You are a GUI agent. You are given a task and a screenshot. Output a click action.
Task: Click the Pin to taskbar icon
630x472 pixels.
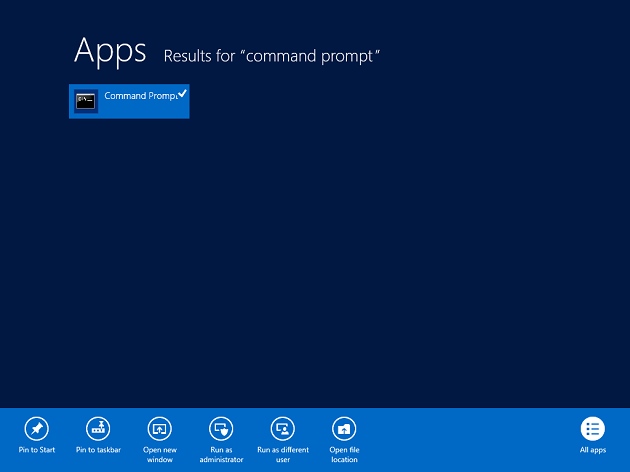click(98, 428)
